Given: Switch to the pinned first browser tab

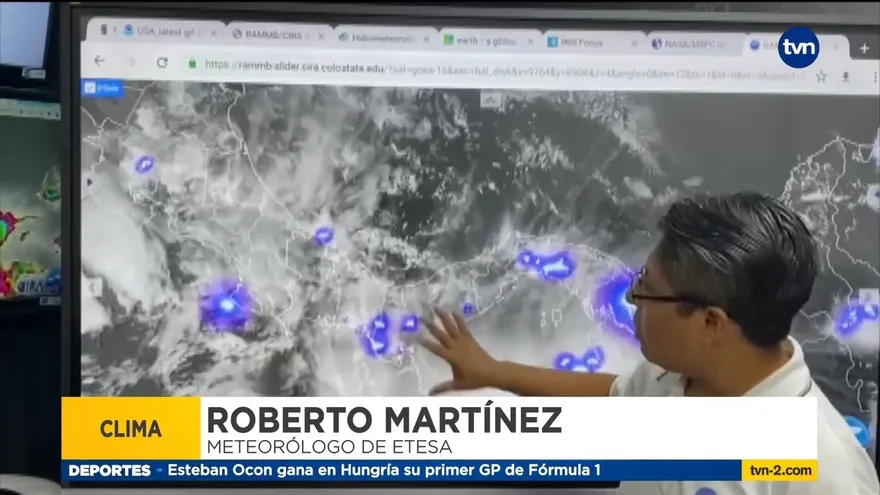Looking at the screenshot, I should pos(104,30).
